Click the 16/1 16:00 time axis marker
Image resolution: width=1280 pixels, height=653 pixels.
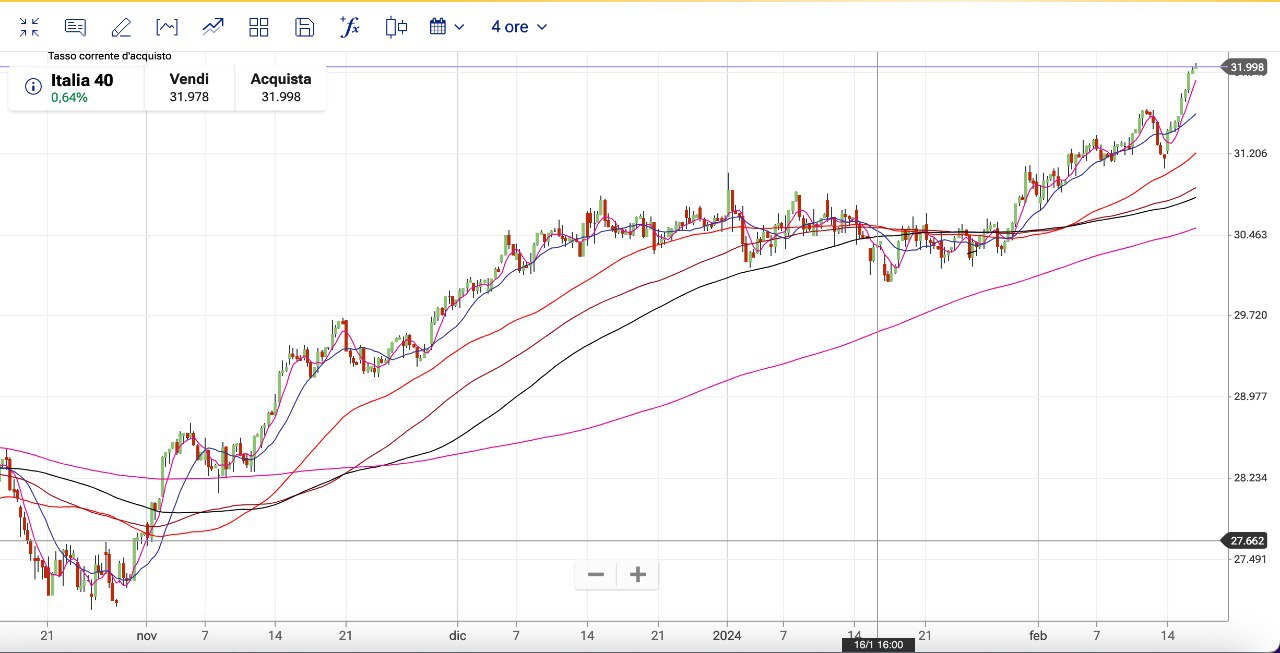(878, 645)
